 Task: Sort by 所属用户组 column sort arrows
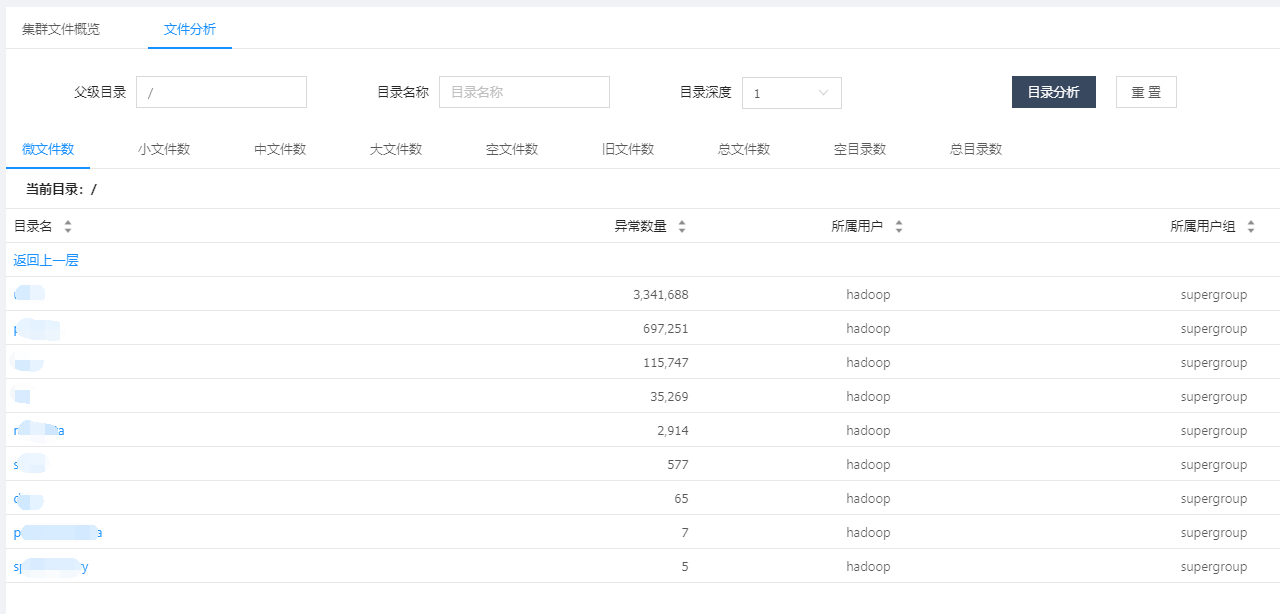coord(1251,226)
